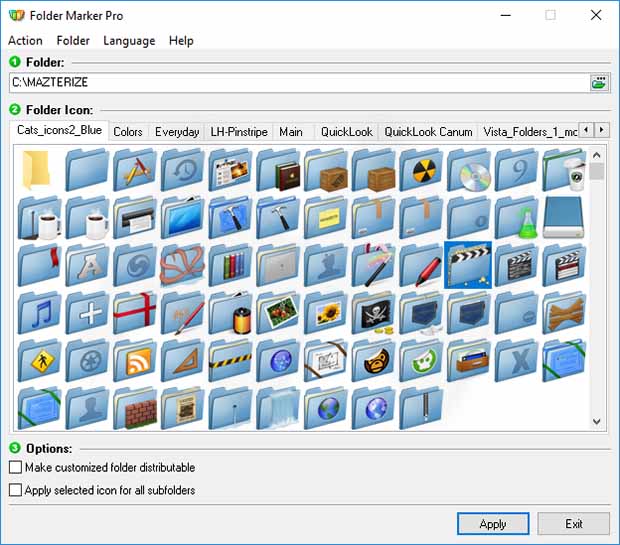This screenshot has height=545, width=620.
Task: Click the browse folder button
Action: [599, 83]
